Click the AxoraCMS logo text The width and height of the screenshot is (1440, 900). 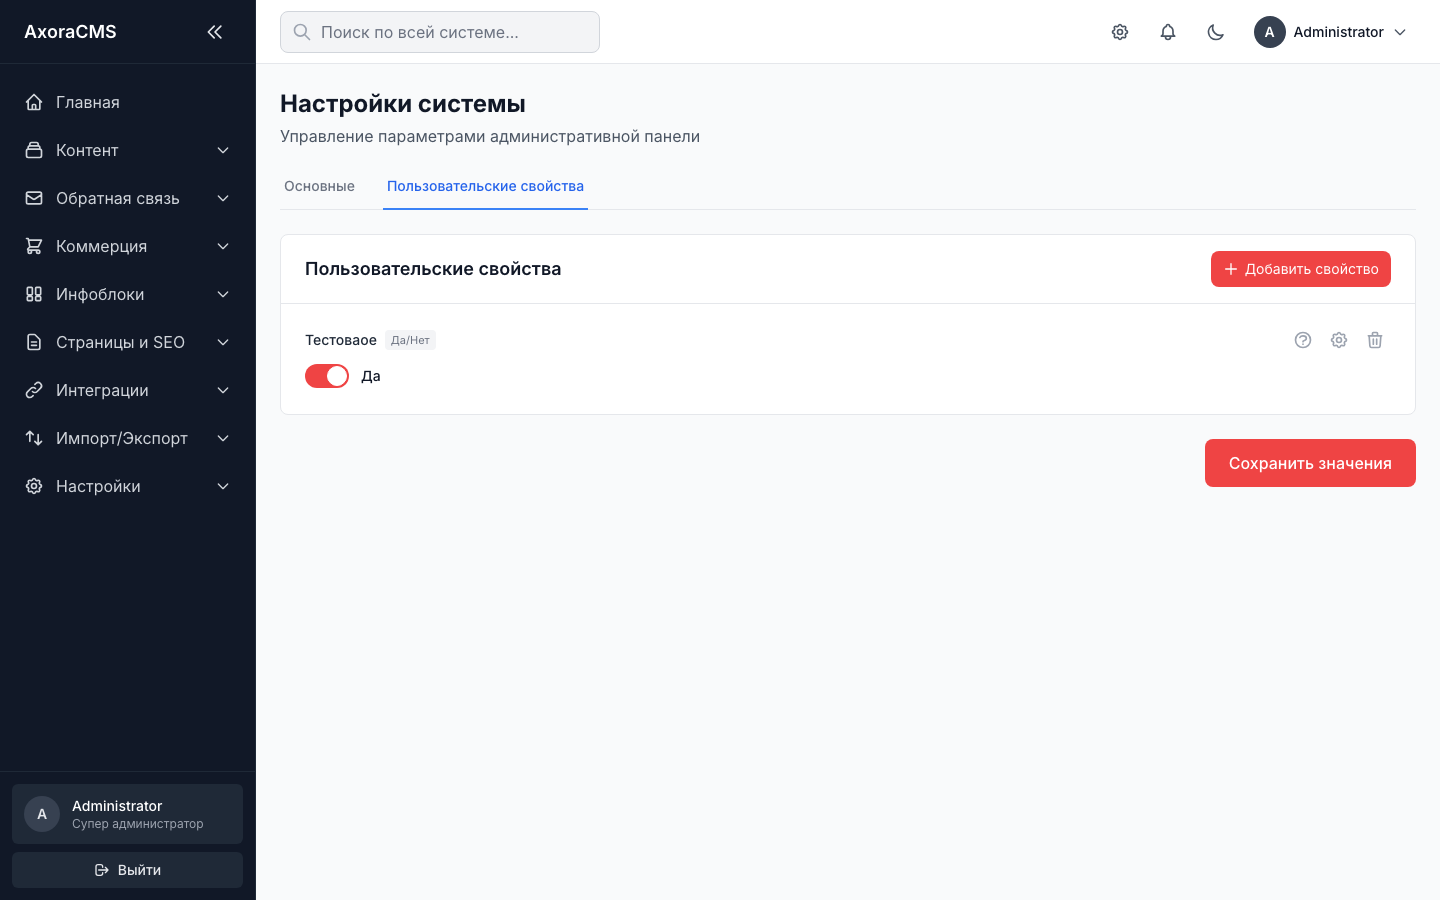coord(70,32)
